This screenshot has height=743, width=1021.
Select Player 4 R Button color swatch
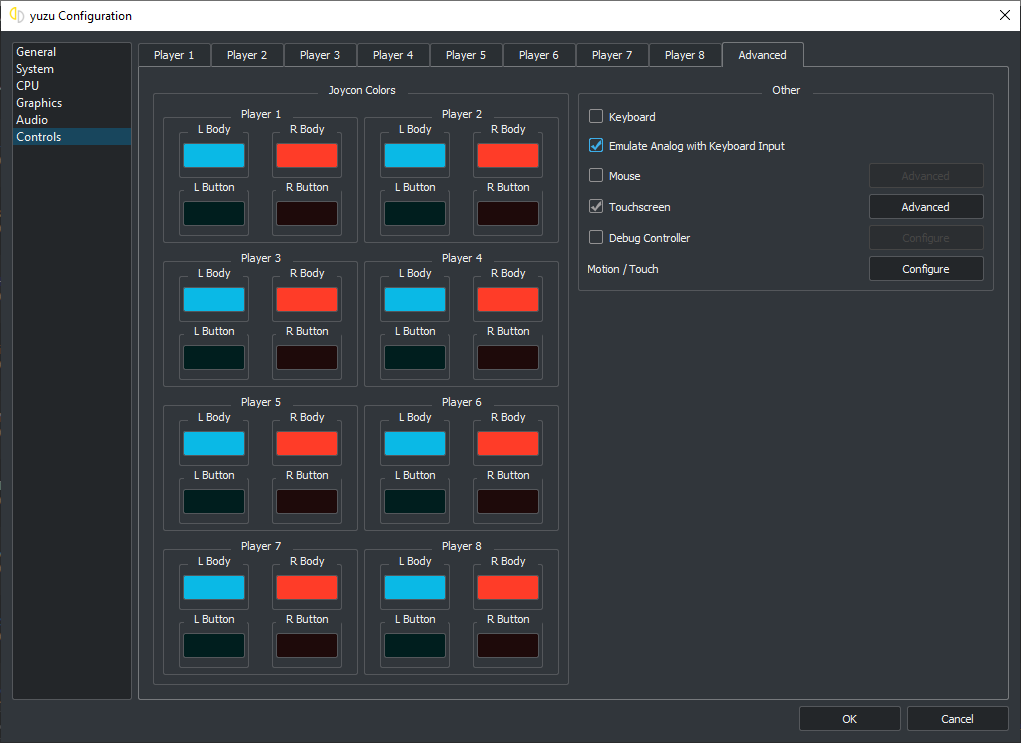pyautogui.click(x=508, y=358)
